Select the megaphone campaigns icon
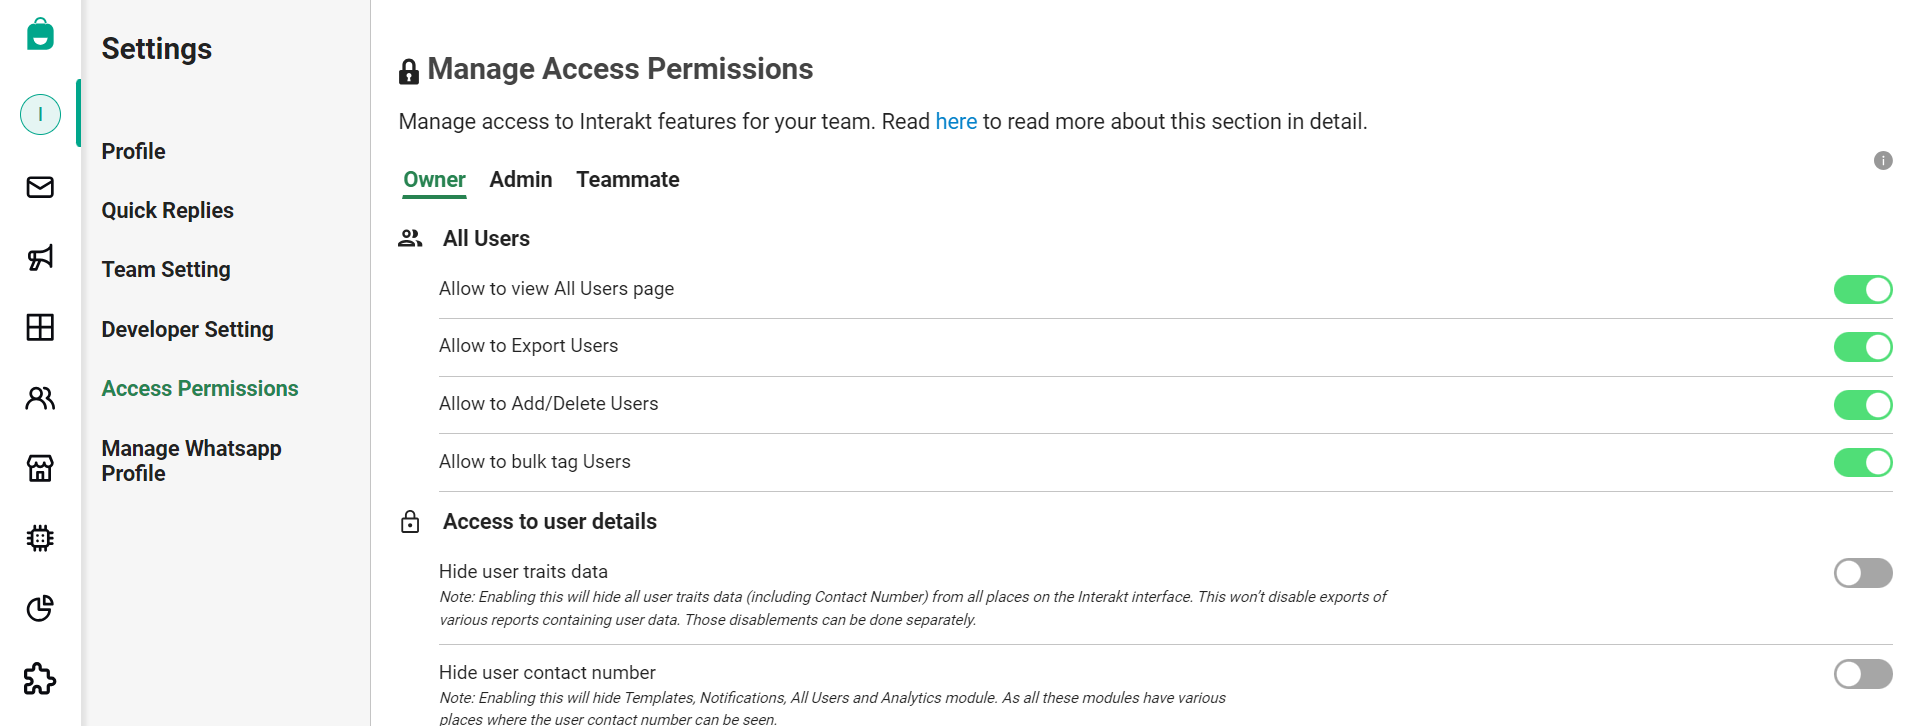The width and height of the screenshot is (1919, 726). [39, 257]
